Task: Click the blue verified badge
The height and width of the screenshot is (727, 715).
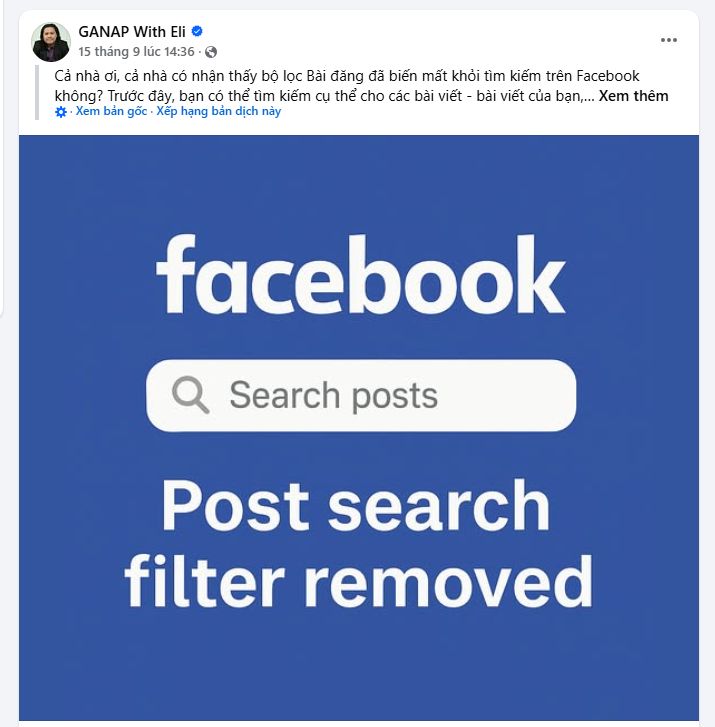Action: pos(197,31)
